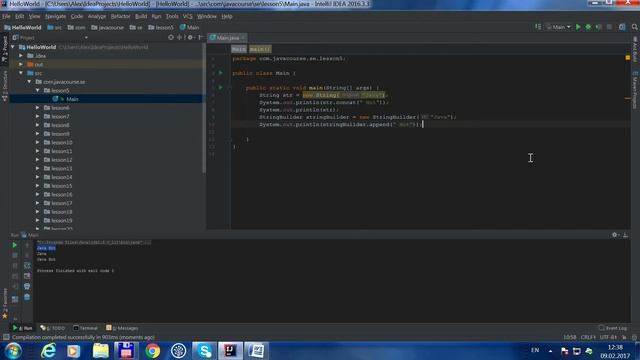Click the scroll-from-source target icon in the Project panel
This screenshot has width=640, height=360.
[171, 38]
